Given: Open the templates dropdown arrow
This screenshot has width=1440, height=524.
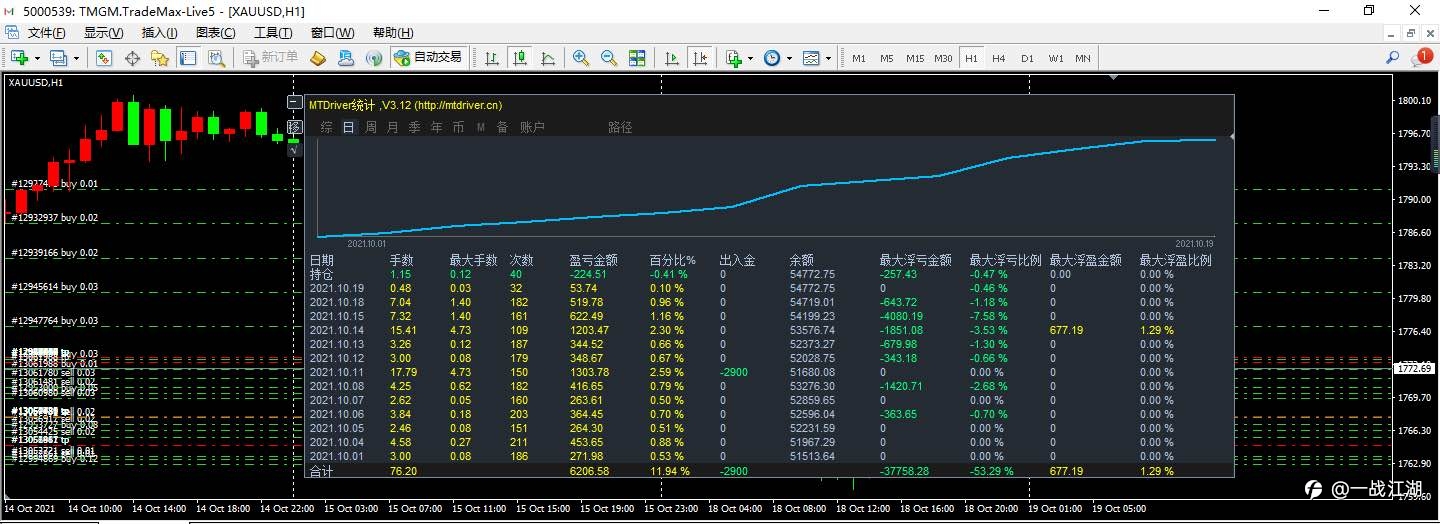Looking at the screenshot, I should pos(828,58).
